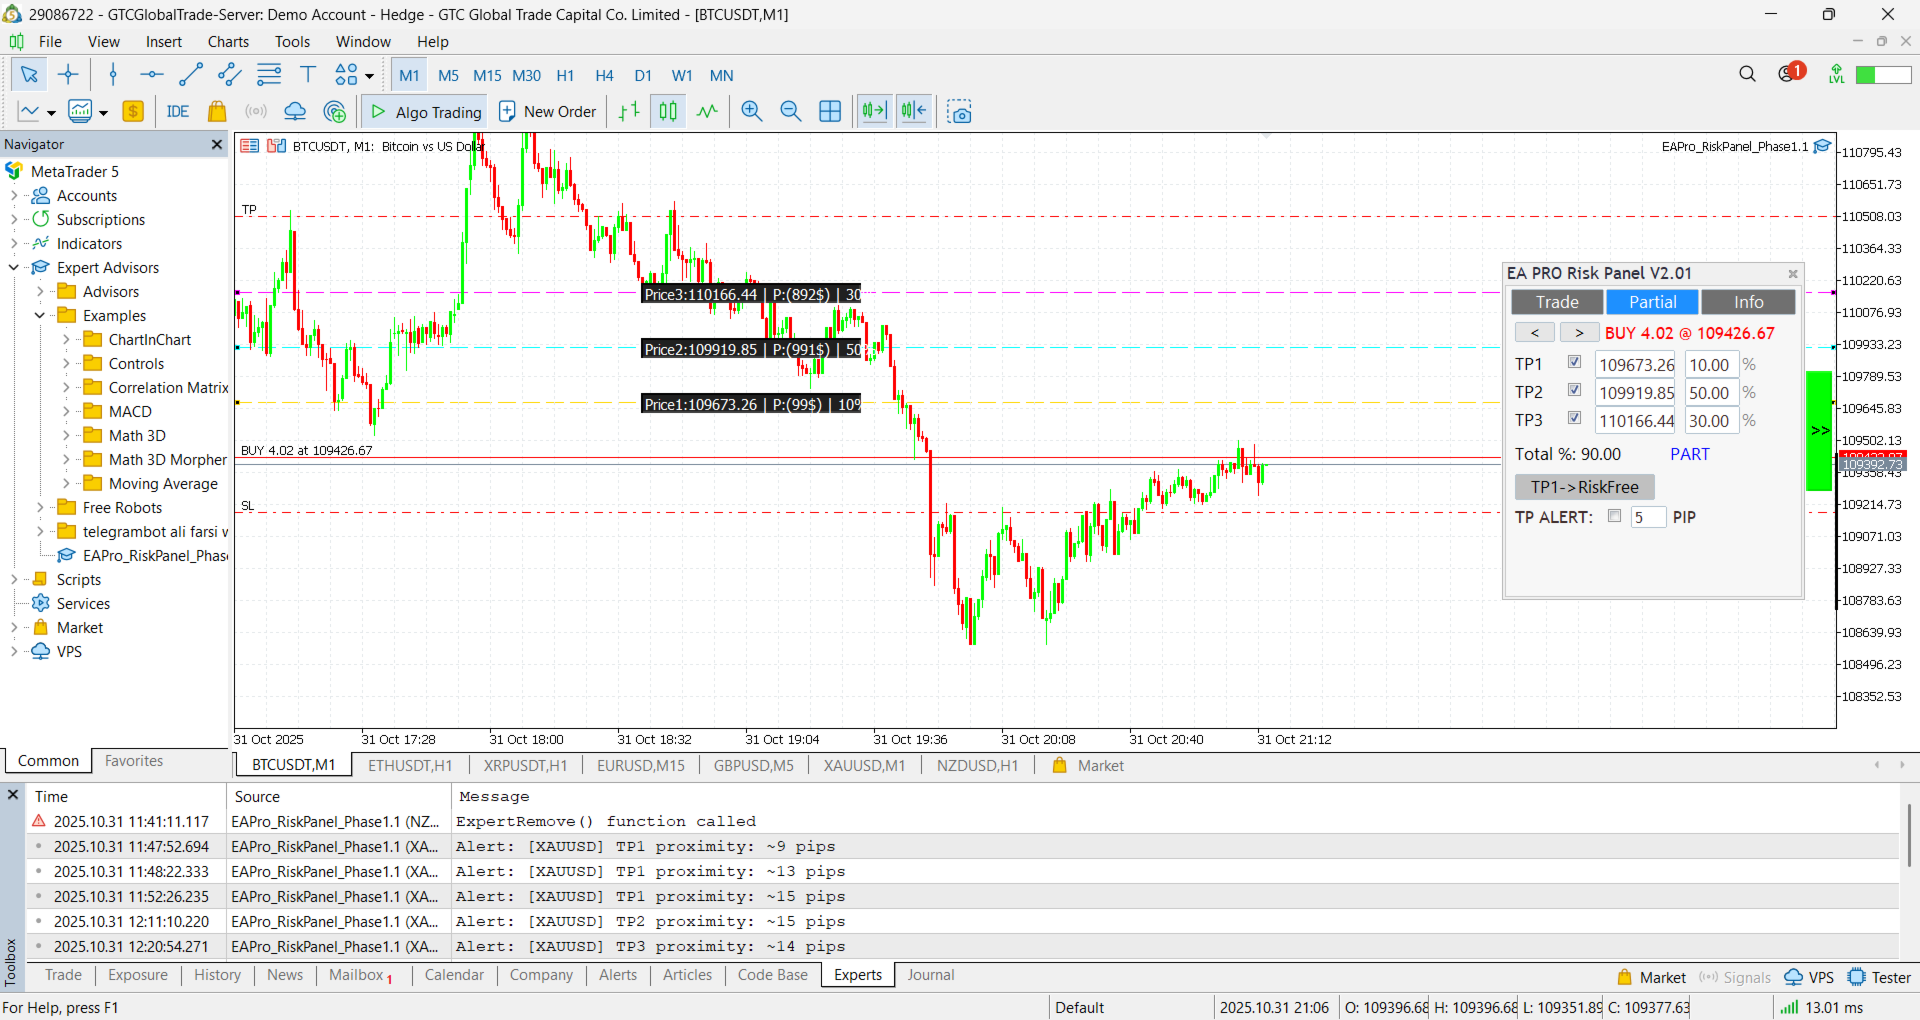This screenshot has height=1020, width=1920.
Task: Select the cursor arrow tool
Action: [29, 75]
